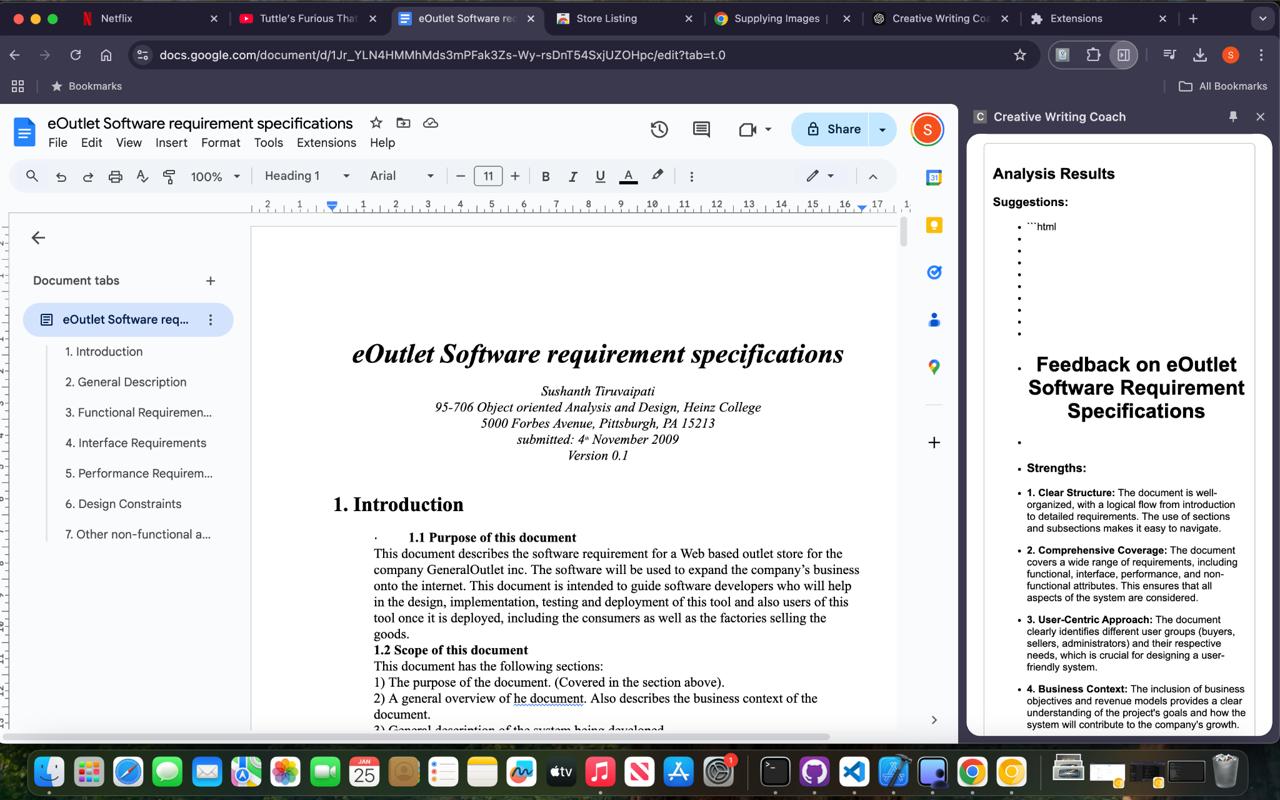
Task: Open the Insert menu
Action: 171,142
